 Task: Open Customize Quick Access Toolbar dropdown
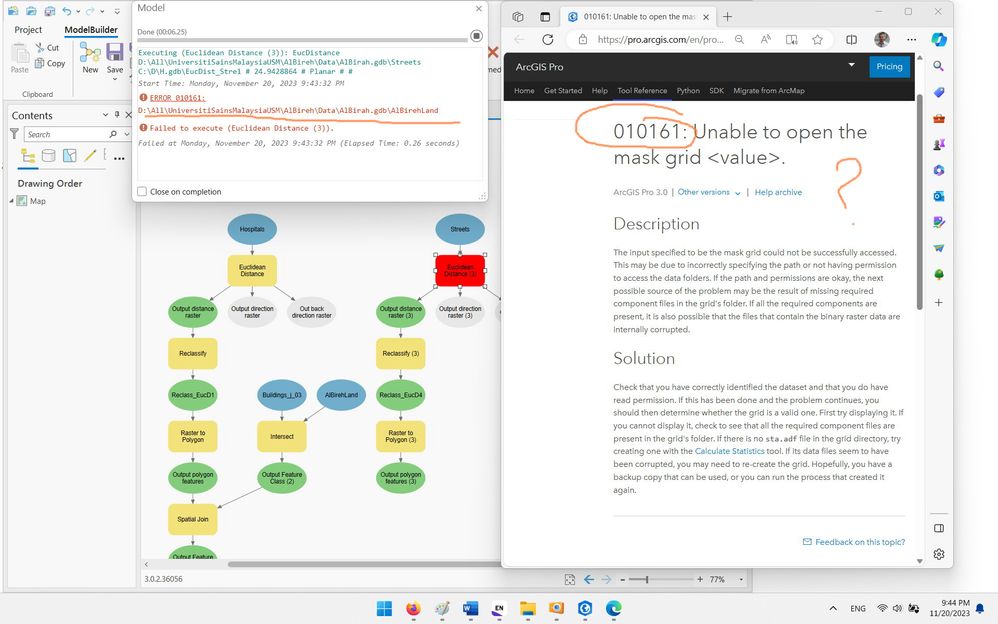[x=117, y=11]
